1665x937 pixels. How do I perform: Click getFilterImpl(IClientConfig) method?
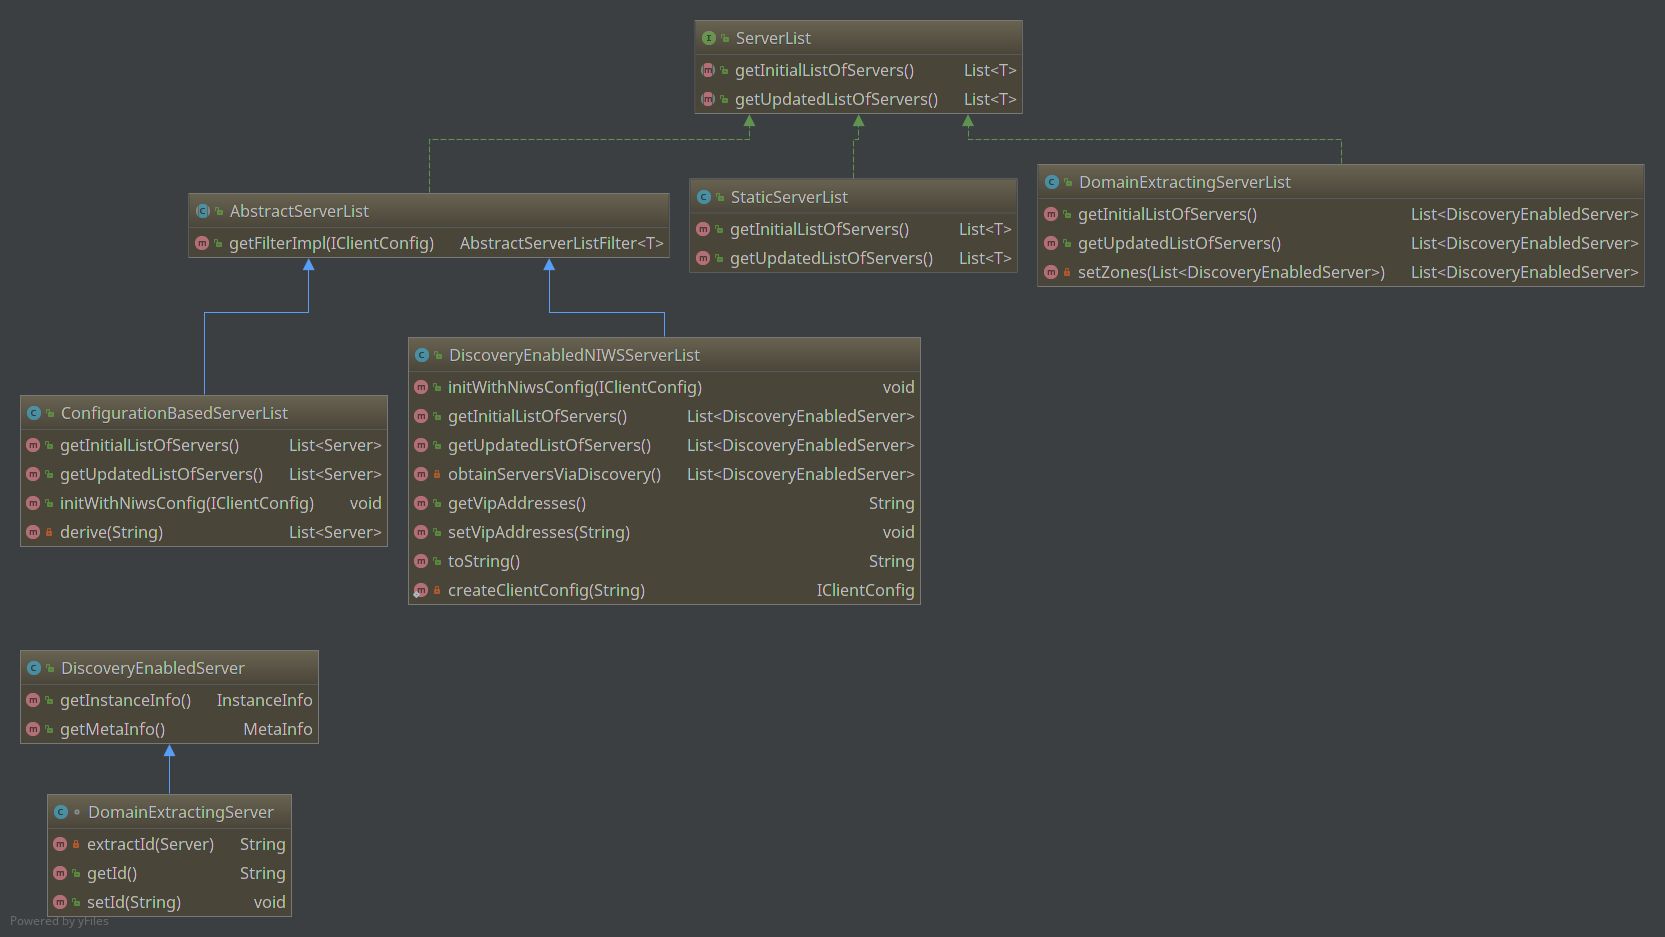pos(331,243)
